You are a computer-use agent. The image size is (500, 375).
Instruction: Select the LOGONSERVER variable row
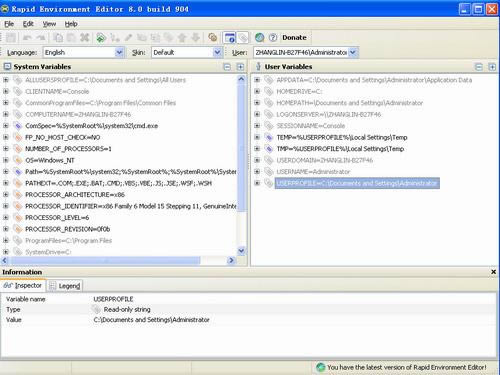click(329, 115)
